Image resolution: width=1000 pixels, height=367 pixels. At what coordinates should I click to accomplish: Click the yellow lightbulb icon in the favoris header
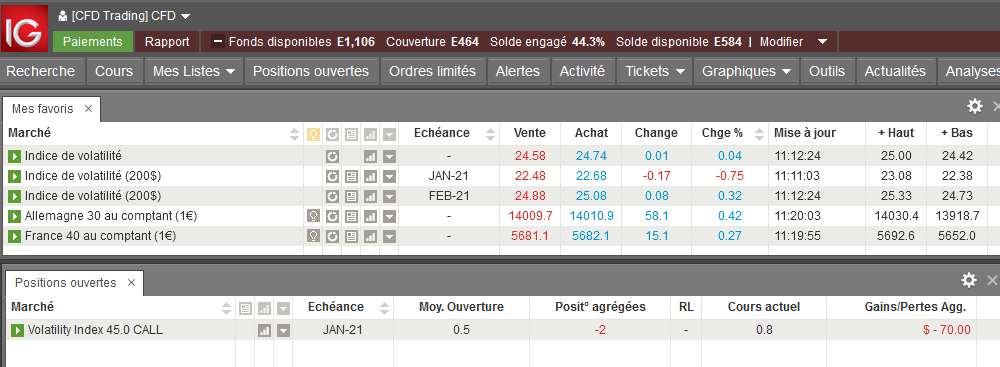point(312,134)
